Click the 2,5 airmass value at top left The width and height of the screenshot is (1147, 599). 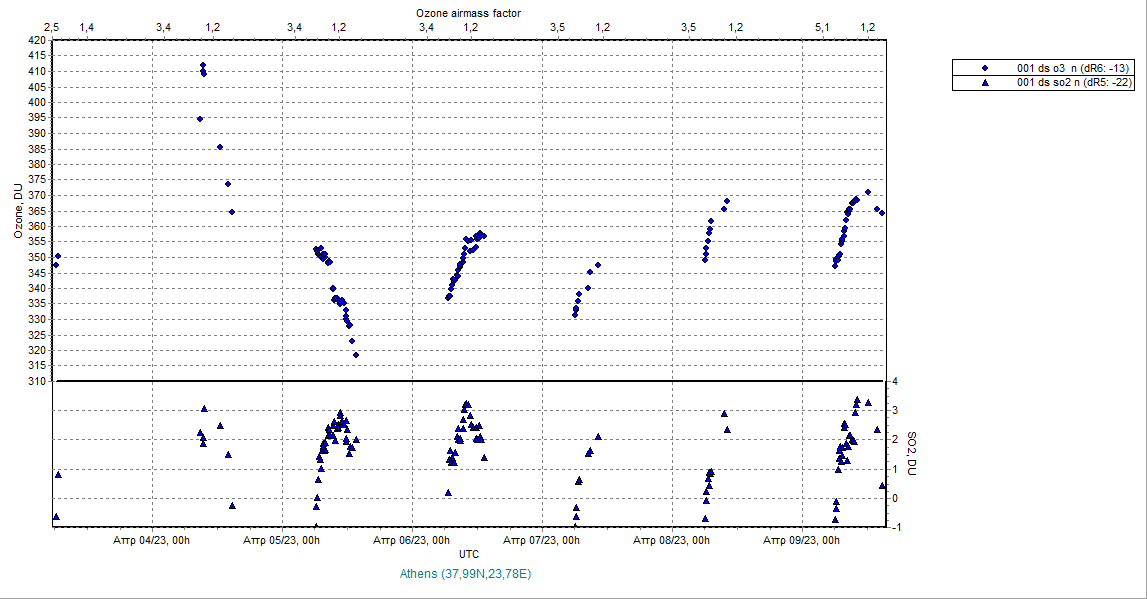coord(54,26)
